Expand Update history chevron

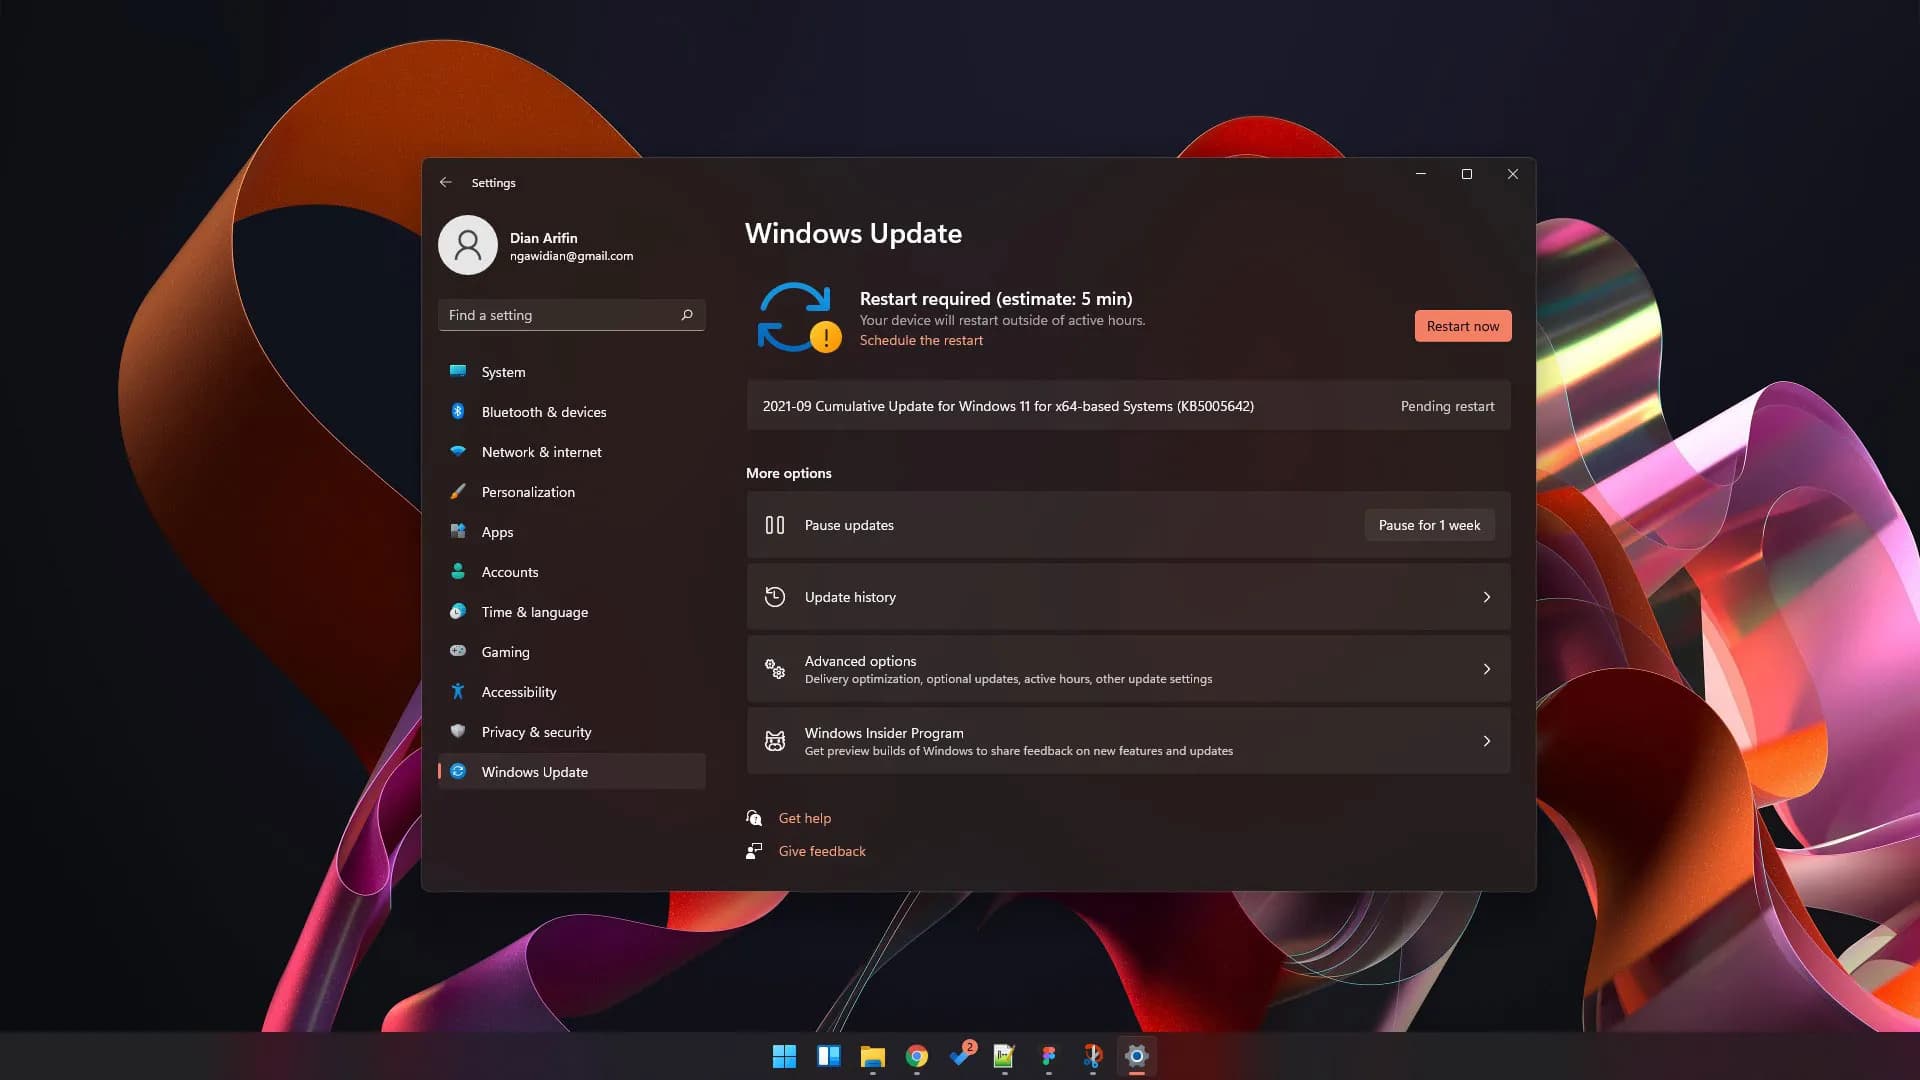[1487, 597]
